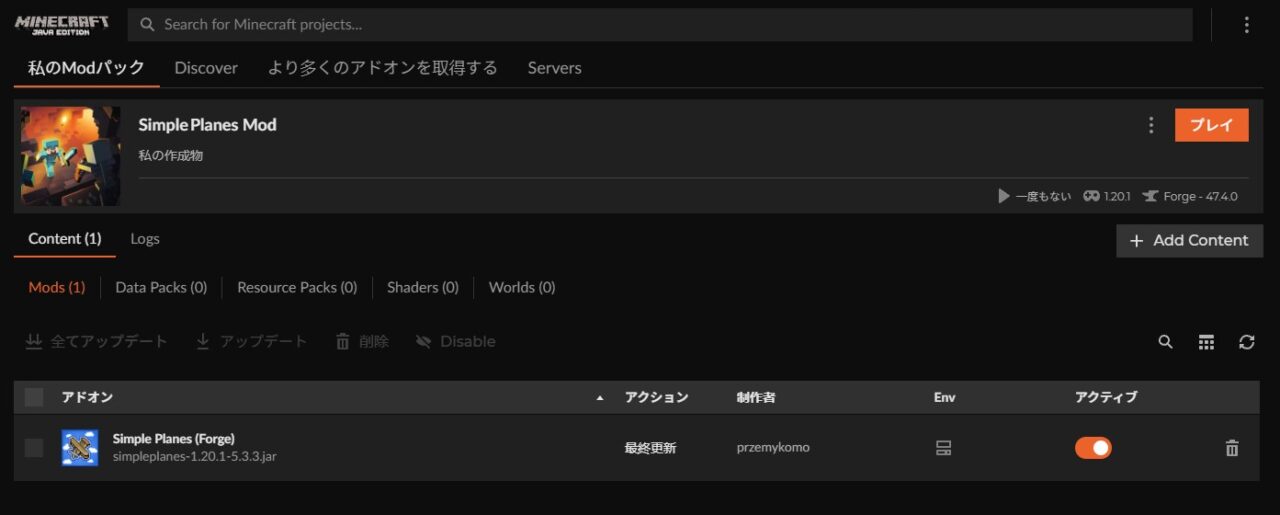Open the 私のModパック tab
Image resolution: width=1280 pixels, height=515 pixels.
[86, 68]
